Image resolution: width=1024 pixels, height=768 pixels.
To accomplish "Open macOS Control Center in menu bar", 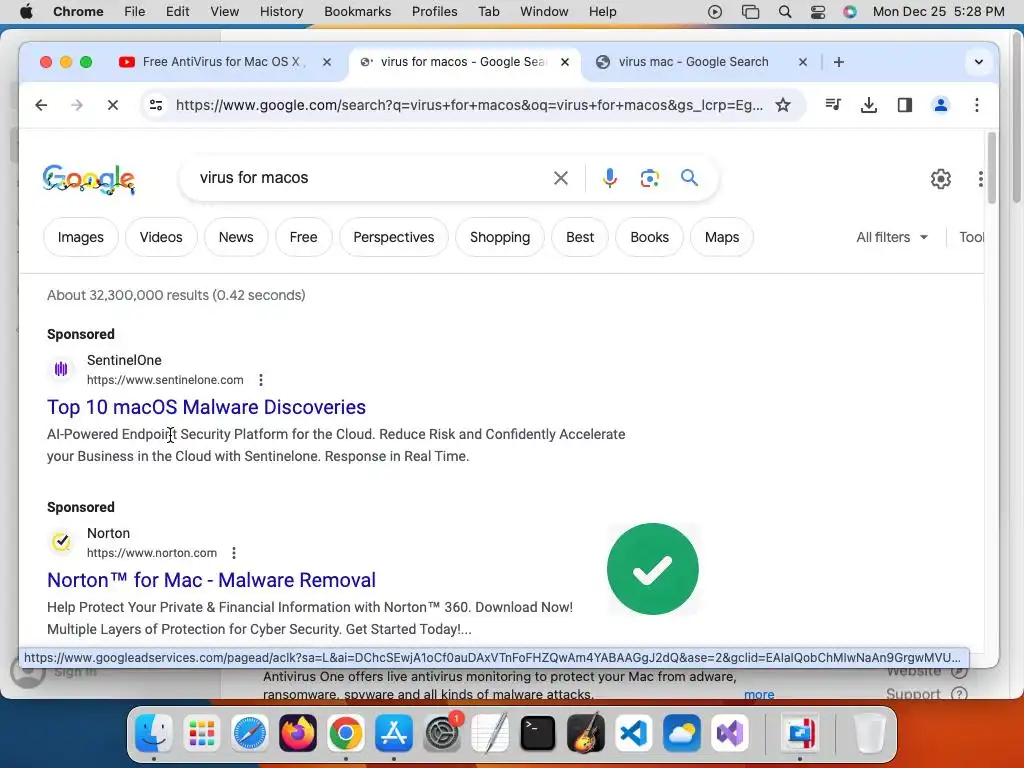I will coord(818,12).
